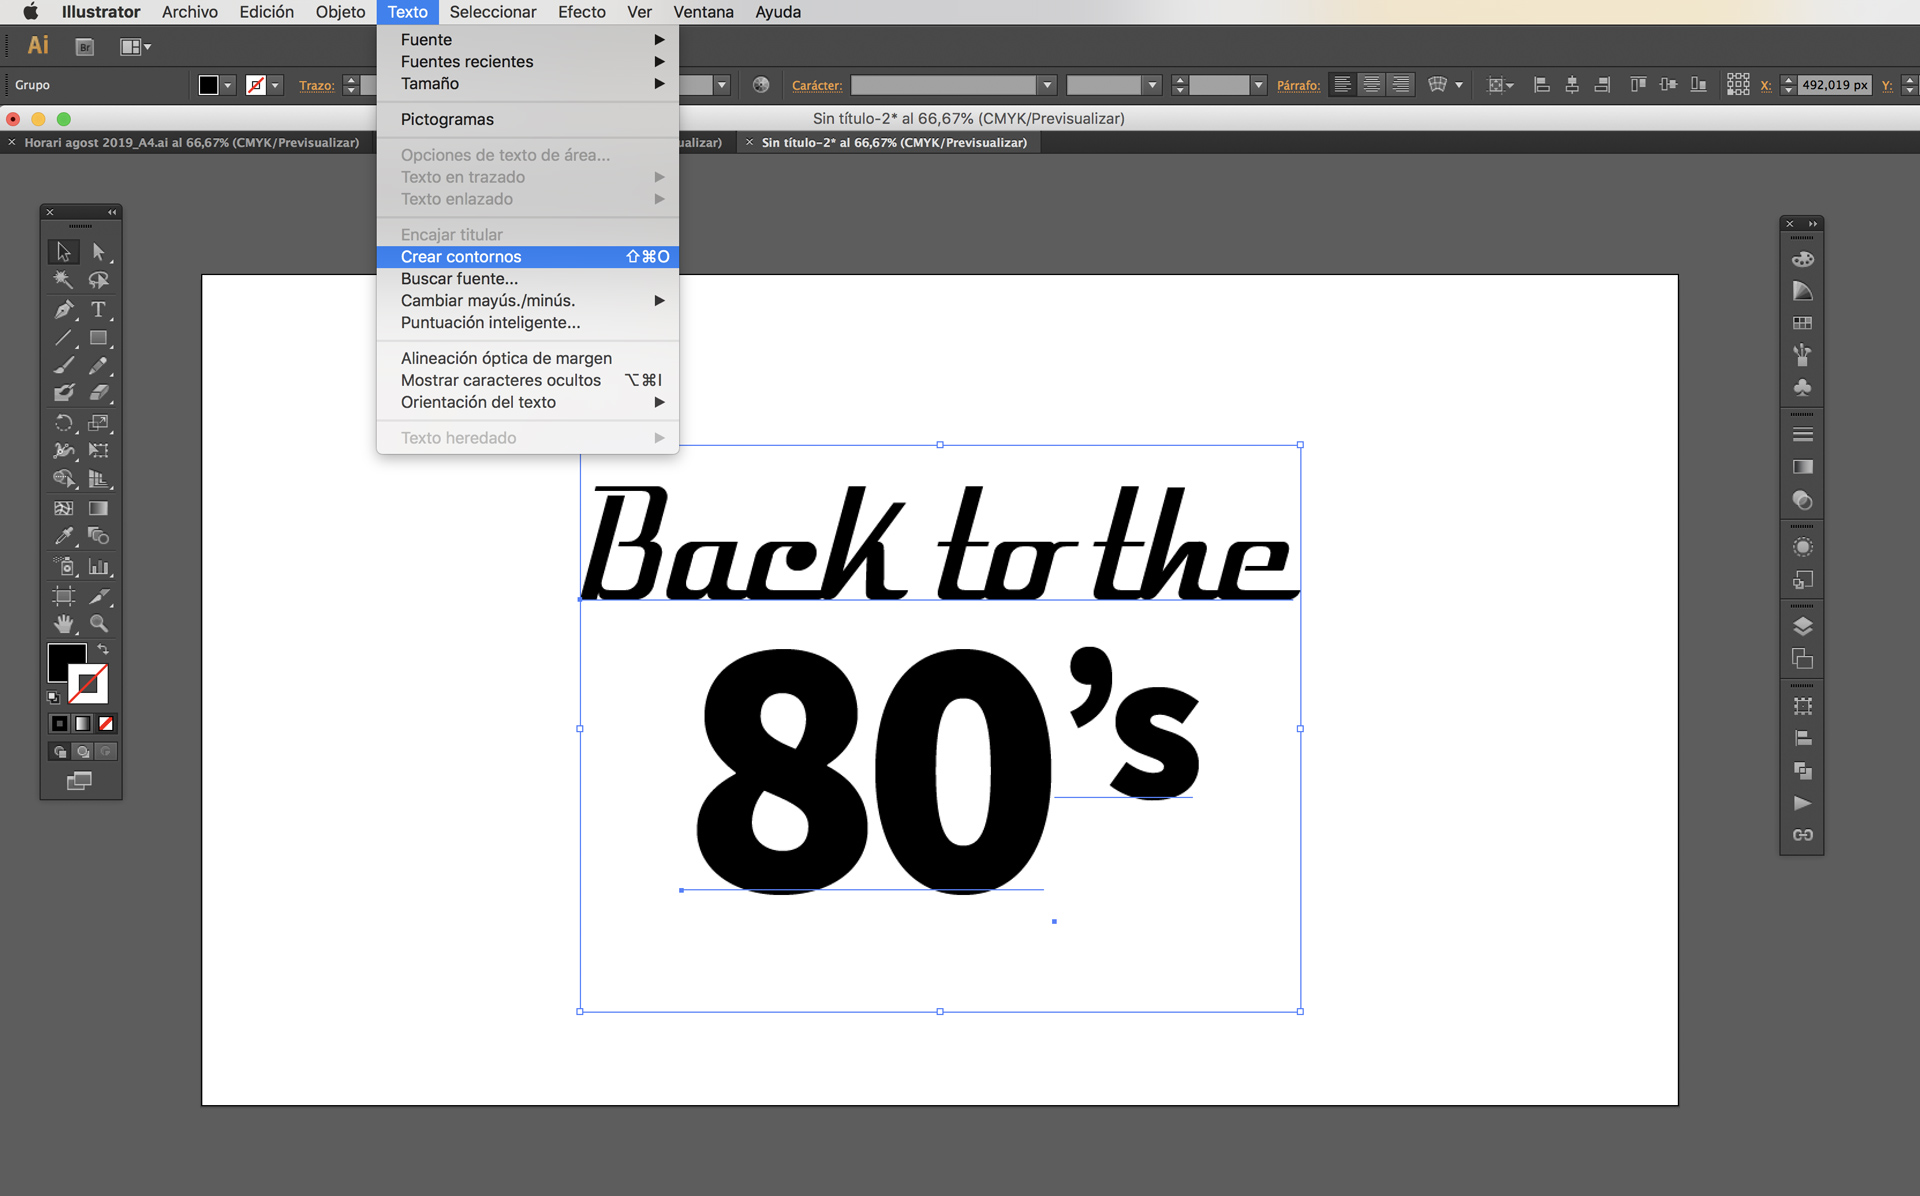Select the Scale tool
The image size is (1920, 1196).
(98, 423)
